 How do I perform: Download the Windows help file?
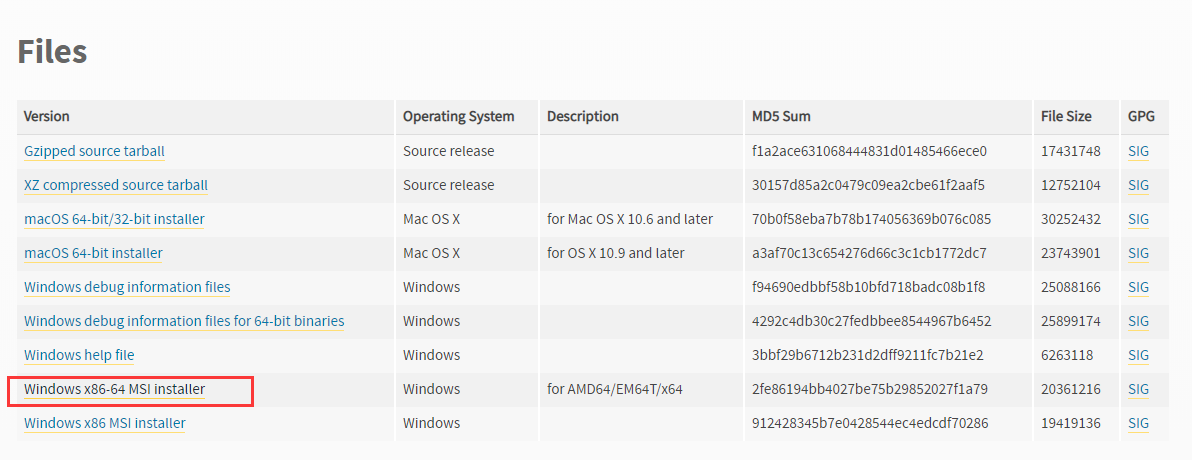click(x=79, y=355)
